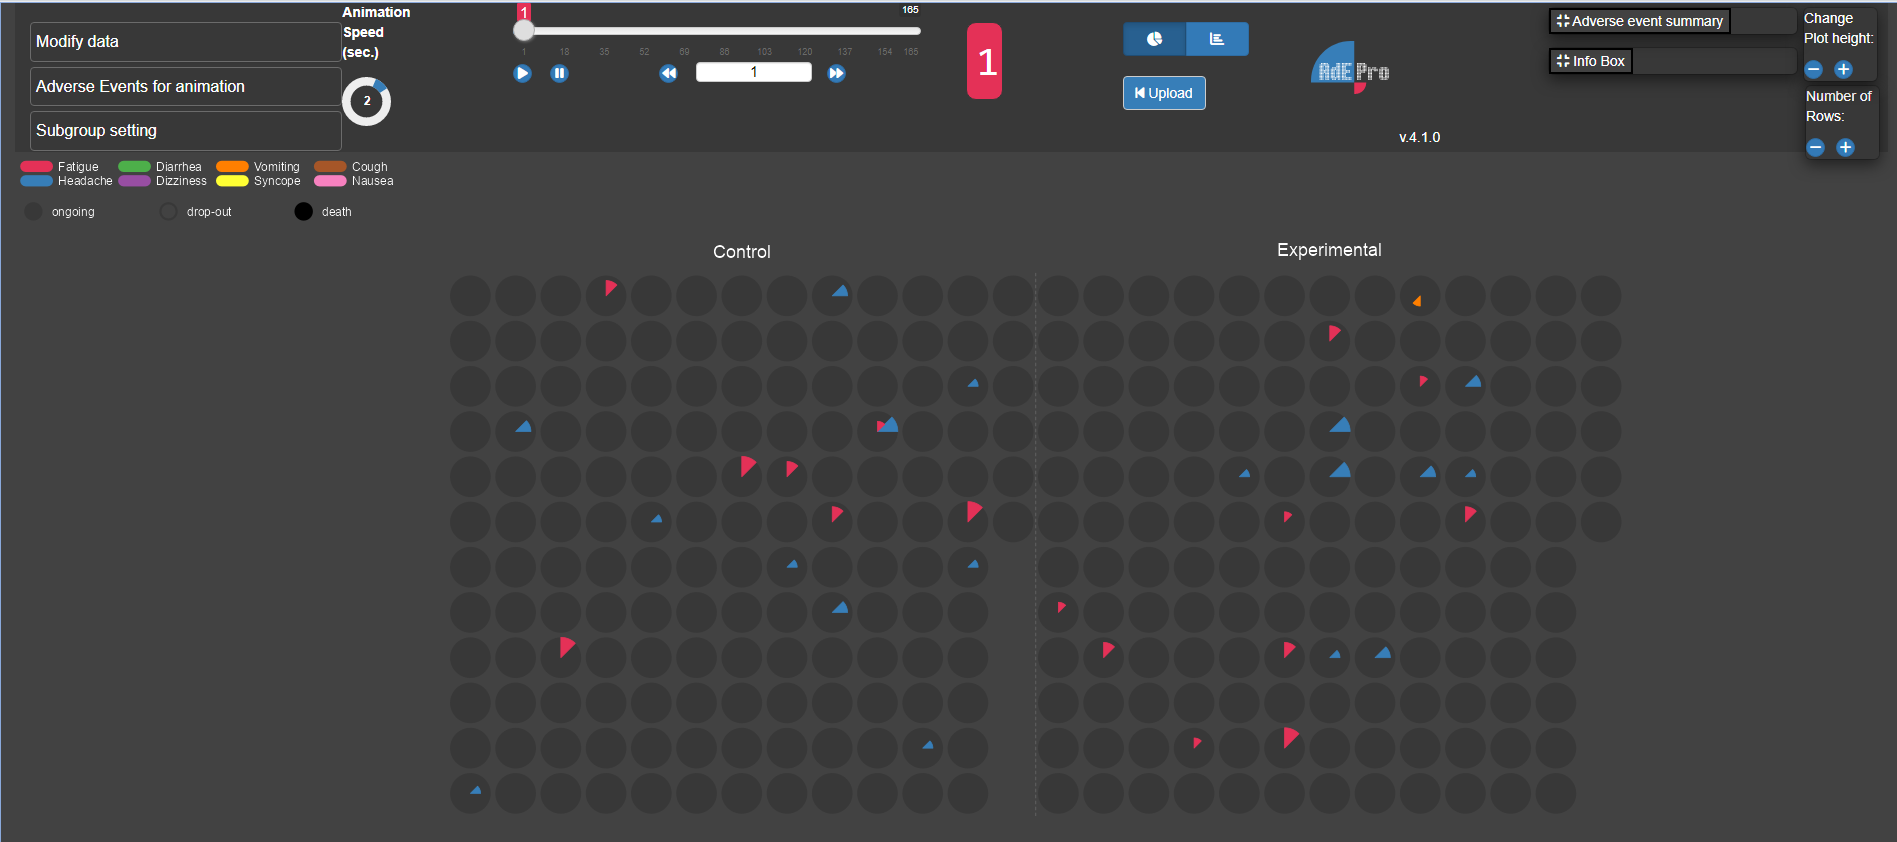Select the Syncope legend swatch
Viewport: 1897px width, 842px height.
click(232, 181)
